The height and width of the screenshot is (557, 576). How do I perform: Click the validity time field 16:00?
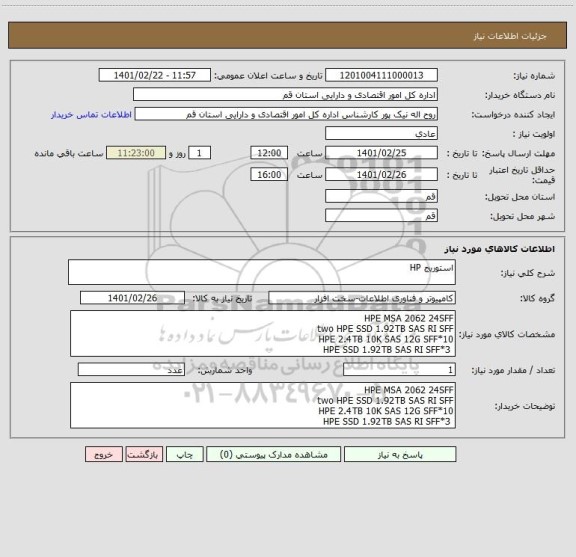[269, 175]
